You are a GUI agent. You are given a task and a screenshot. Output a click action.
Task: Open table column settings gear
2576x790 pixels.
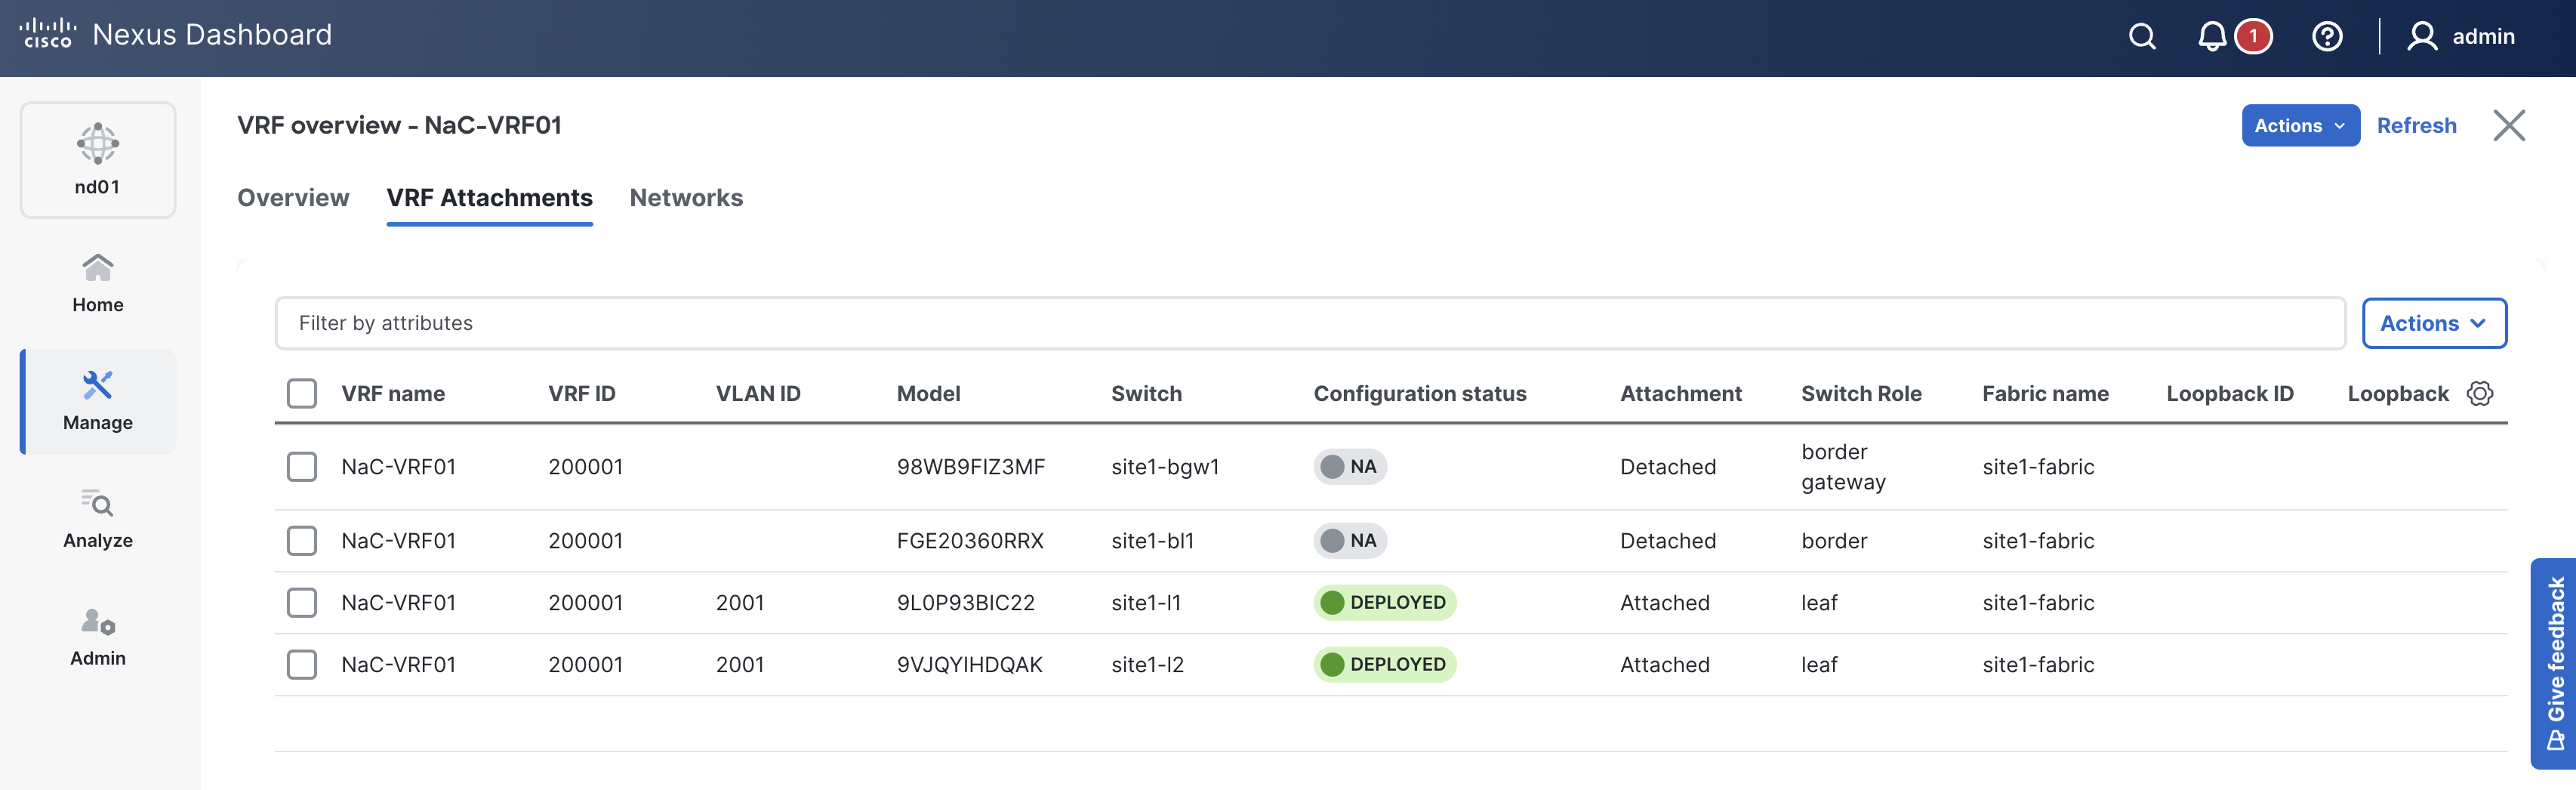click(2479, 393)
